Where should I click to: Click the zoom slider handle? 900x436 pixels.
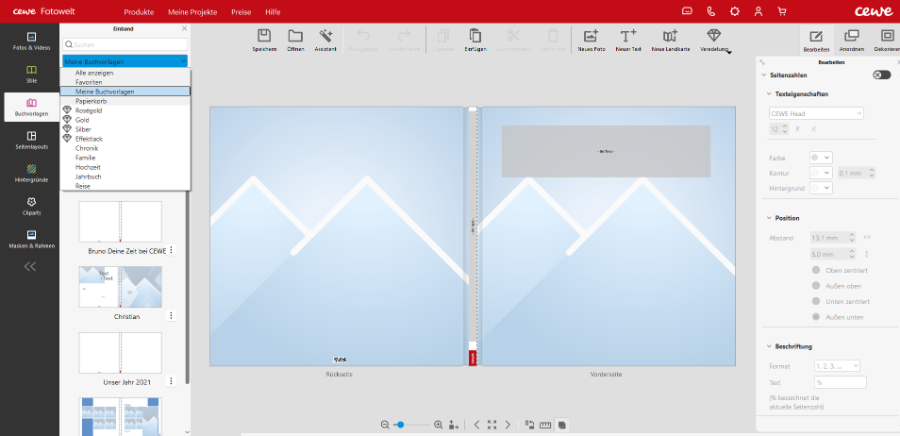tap(401, 425)
